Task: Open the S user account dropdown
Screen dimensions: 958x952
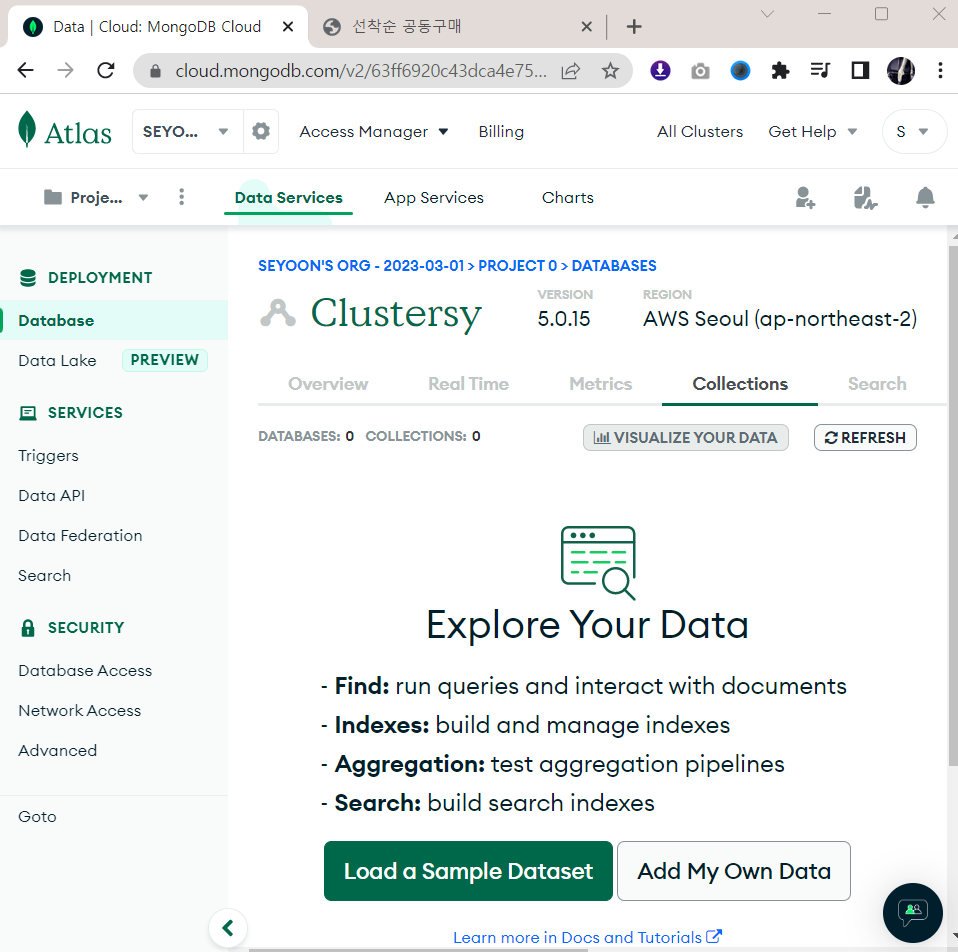Action: pos(914,131)
